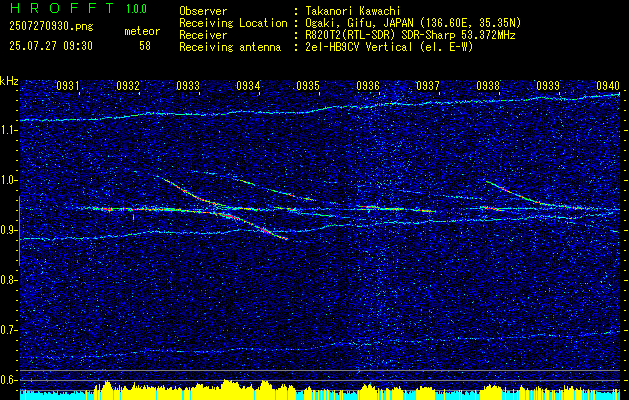Click the 0932 time marker
Screen dimensions: 629x400
[x=128, y=85]
